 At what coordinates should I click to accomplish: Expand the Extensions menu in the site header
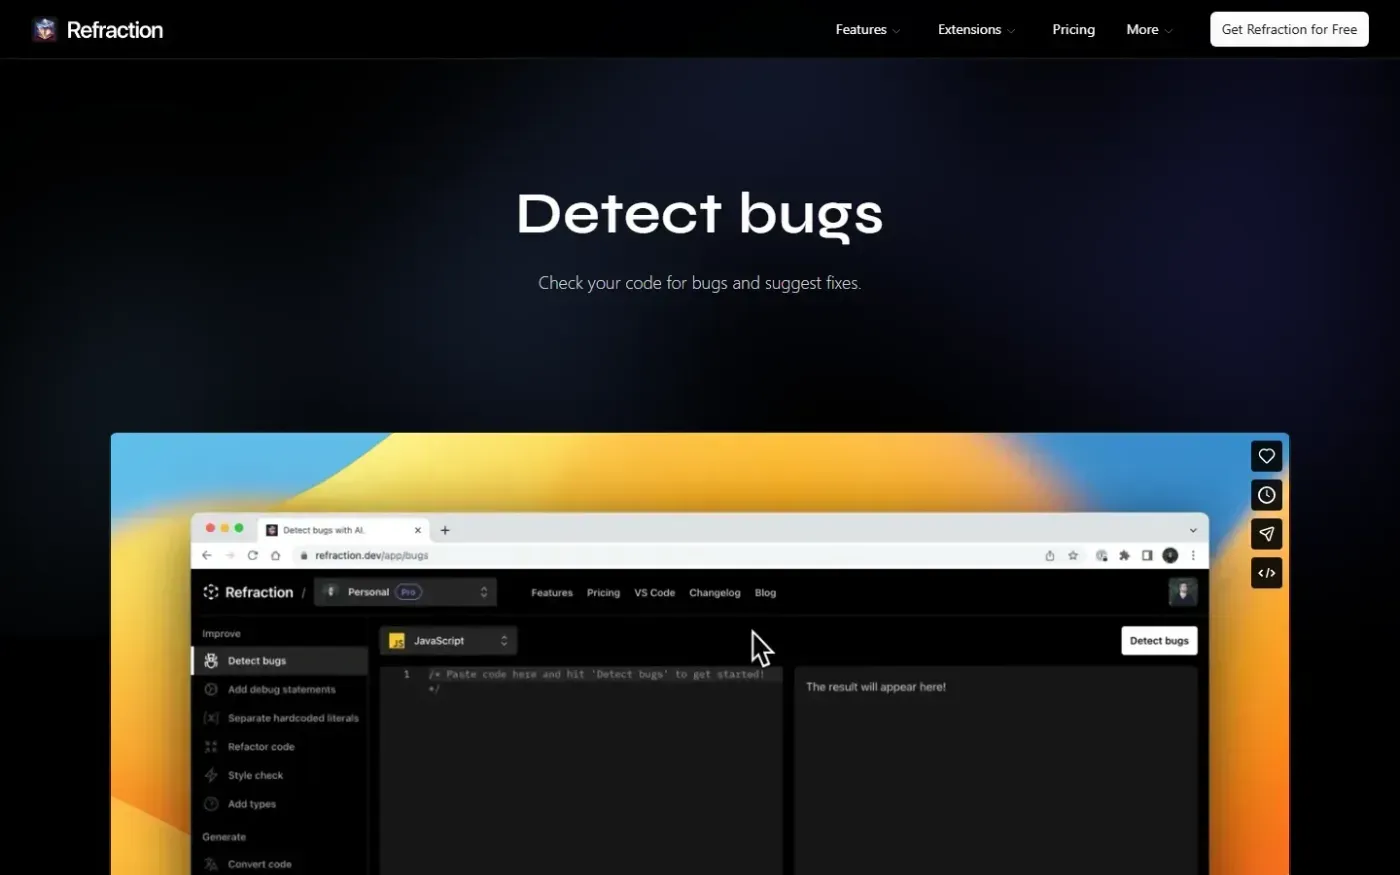(x=976, y=30)
